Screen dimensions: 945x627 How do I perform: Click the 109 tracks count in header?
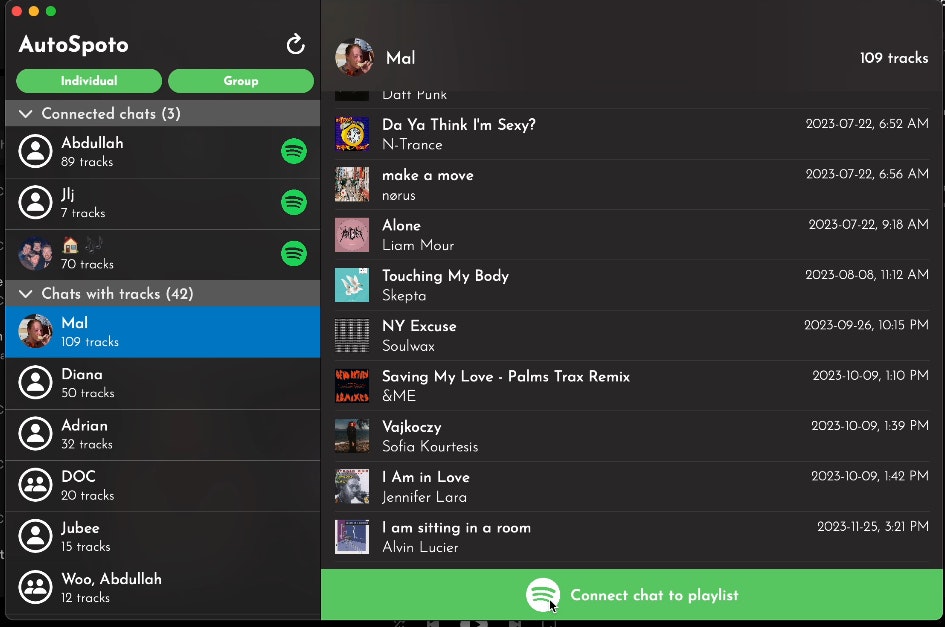[x=894, y=58]
